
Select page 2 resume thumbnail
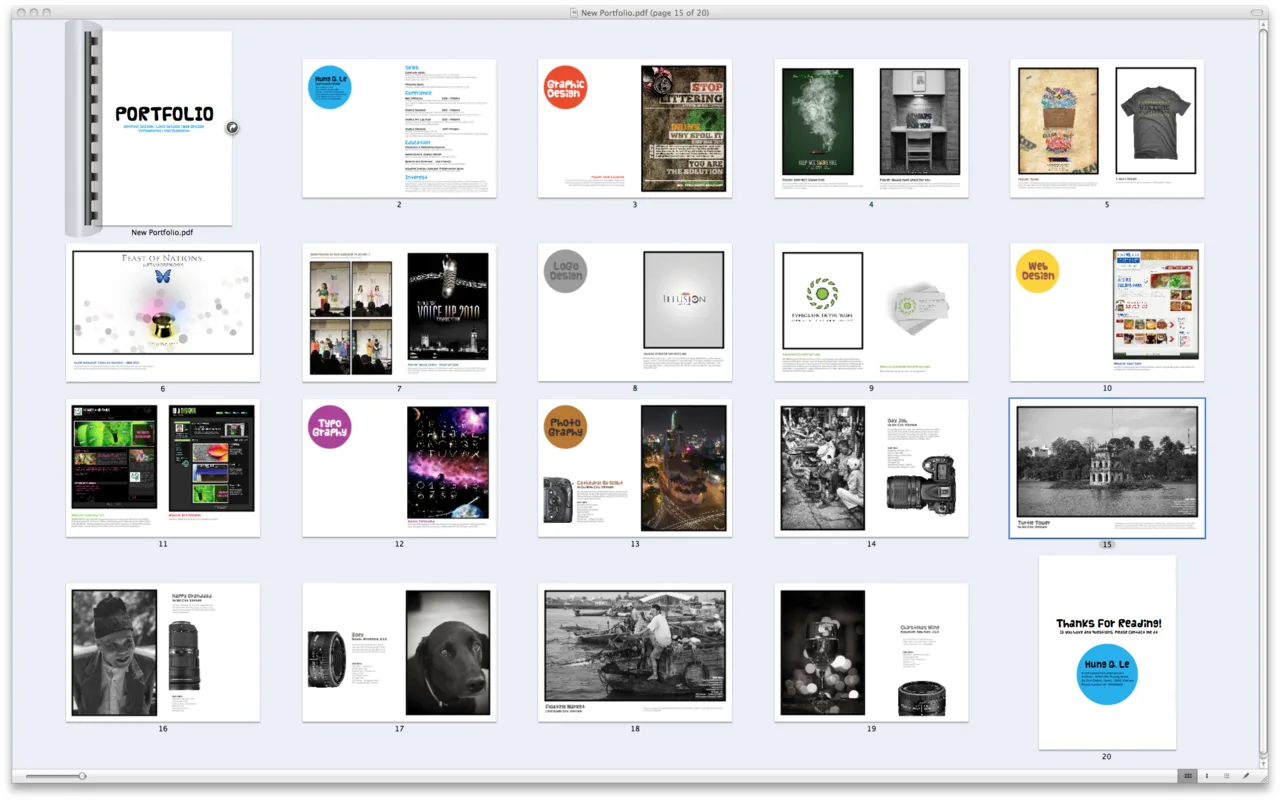click(399, 128)
